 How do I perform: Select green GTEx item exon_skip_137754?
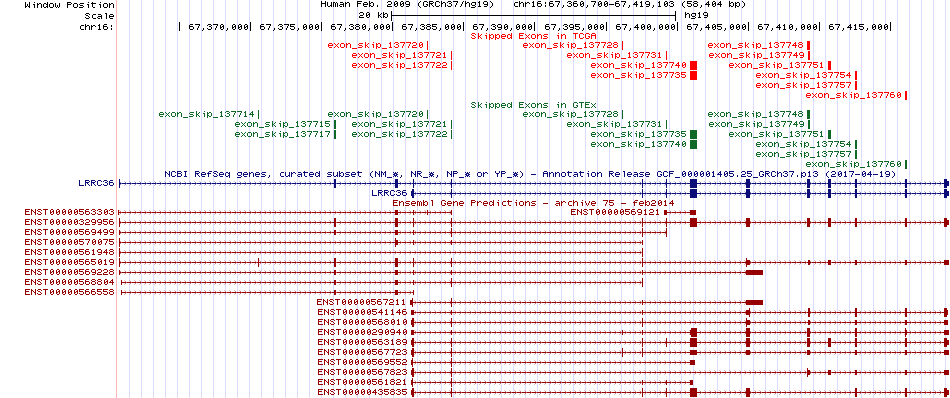pyautogui.click(x=804, y=144)
